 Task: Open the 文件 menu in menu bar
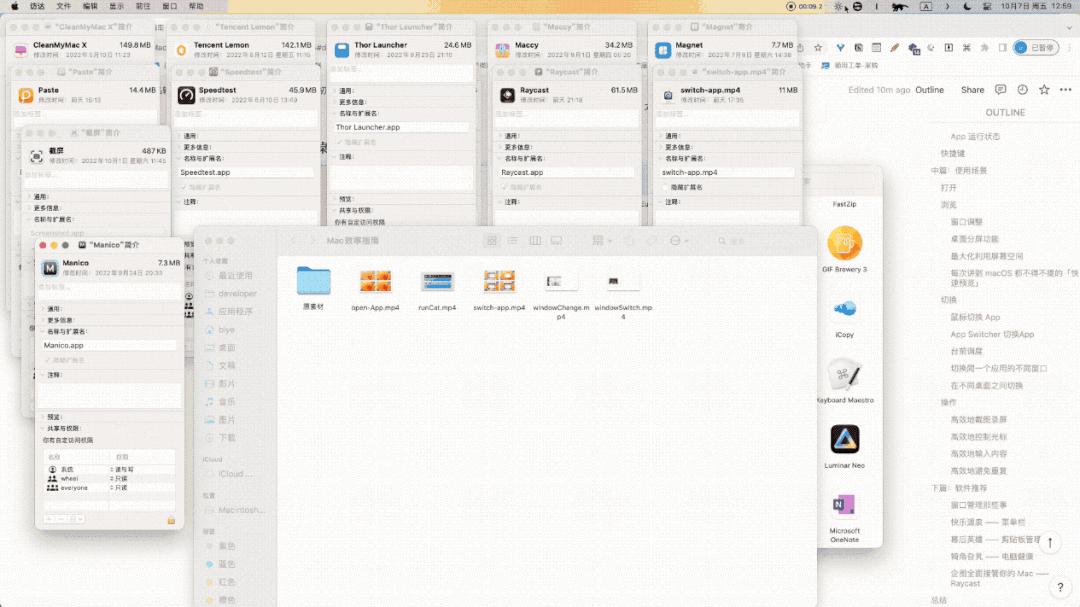(x=63, y=6)
